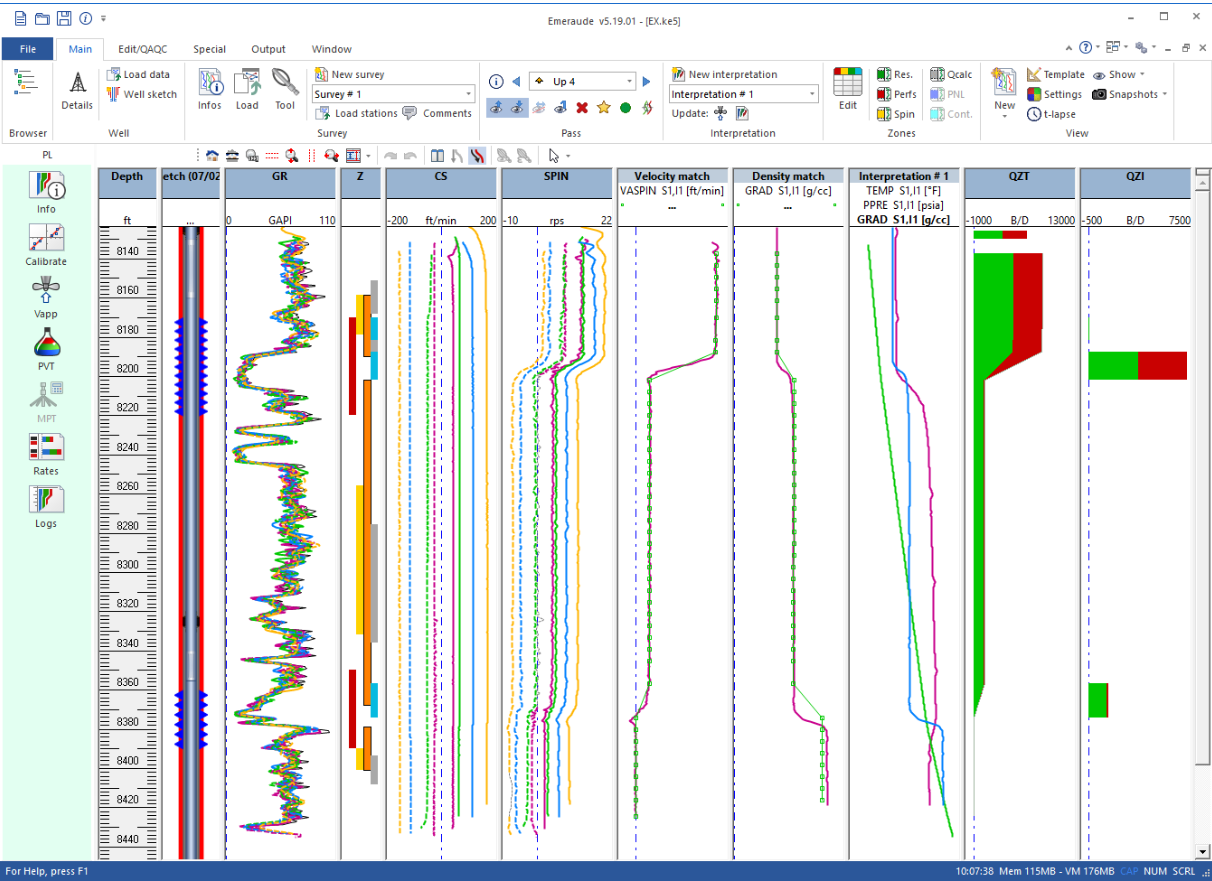Toggle Res. zones
The image size is (1212, 881).
(x=895, y=74)
